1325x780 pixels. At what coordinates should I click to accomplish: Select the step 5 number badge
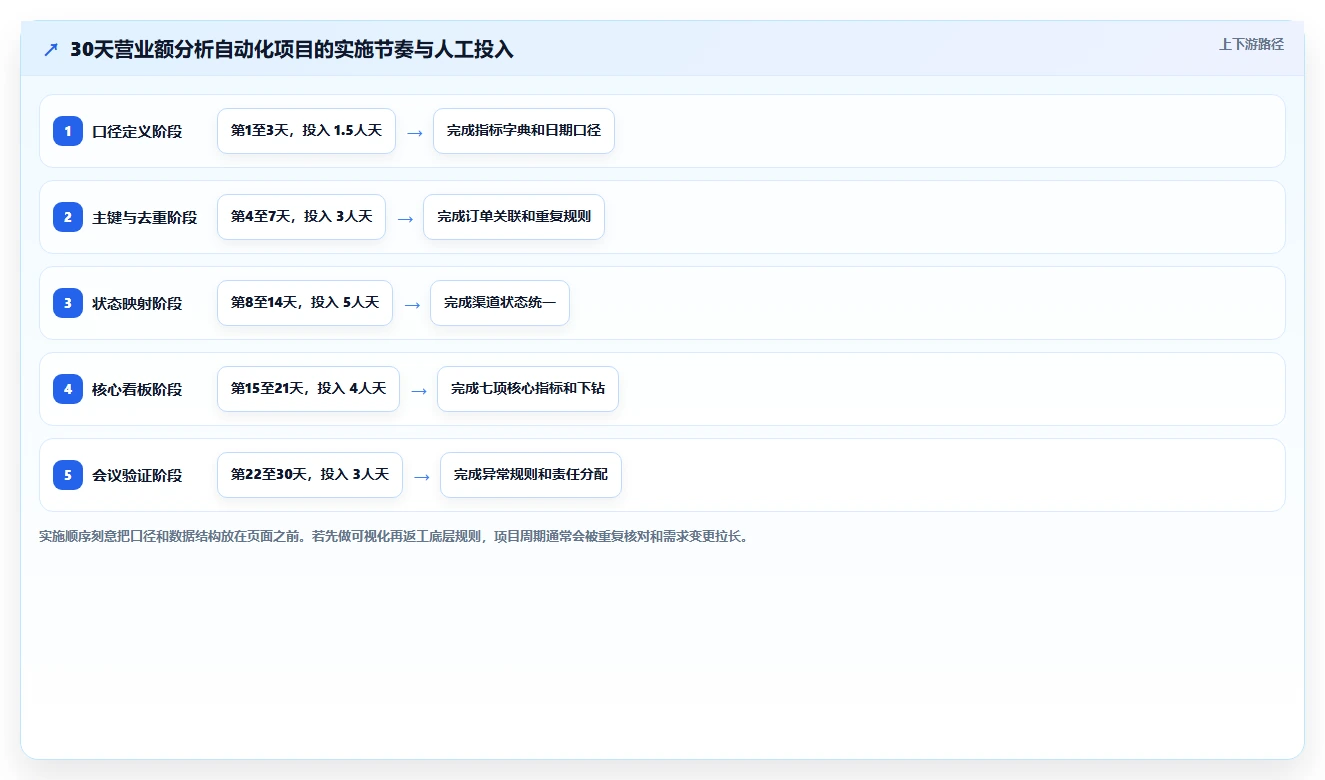coord(68,475)
